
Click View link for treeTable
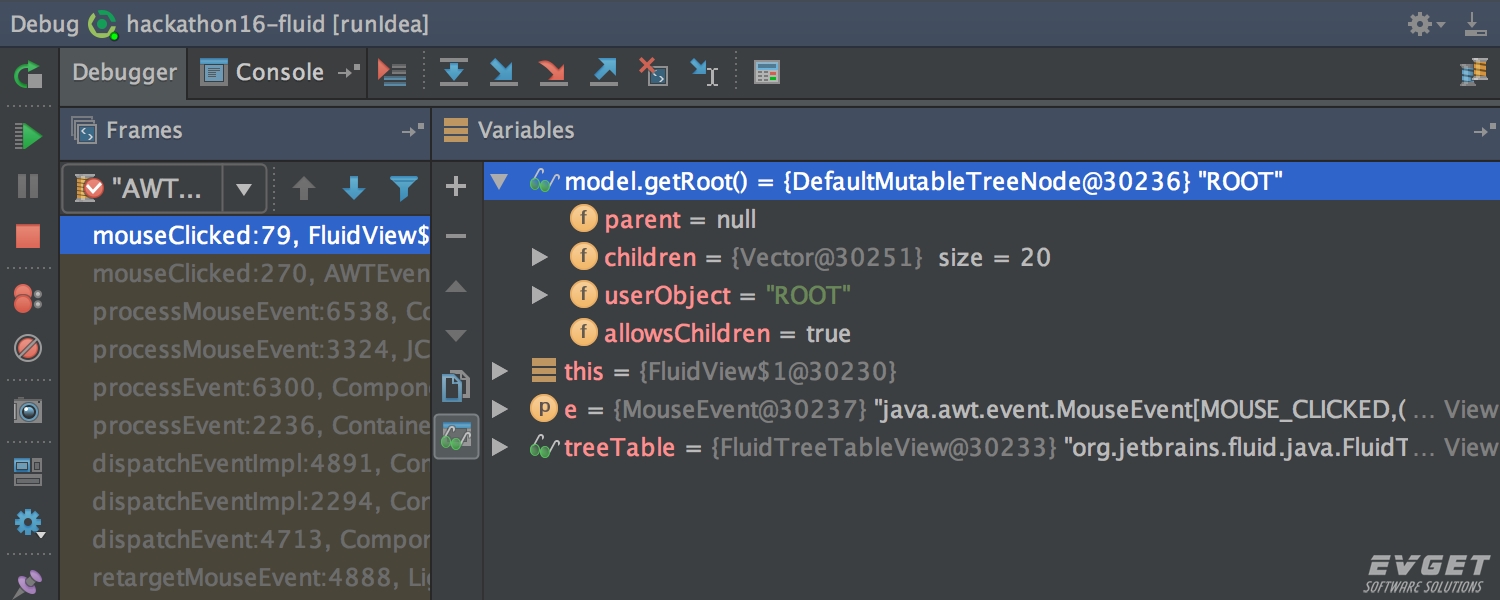pyautogui.click(x=1472, y=448)
